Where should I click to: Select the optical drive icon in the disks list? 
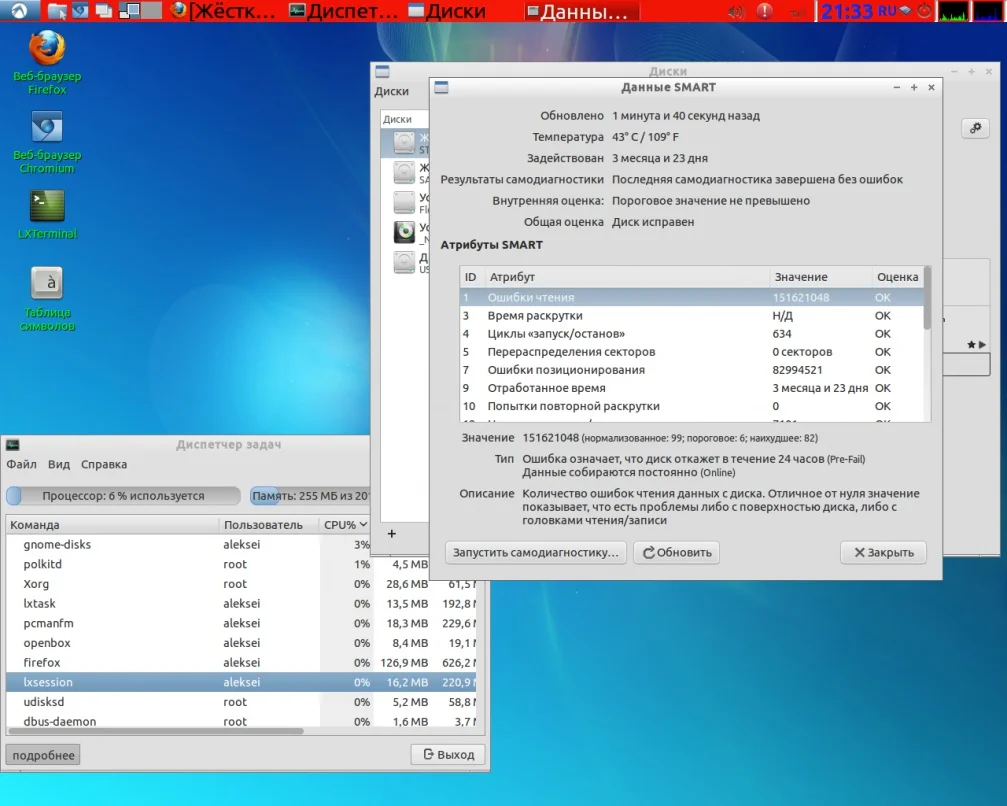click(404, 232)
